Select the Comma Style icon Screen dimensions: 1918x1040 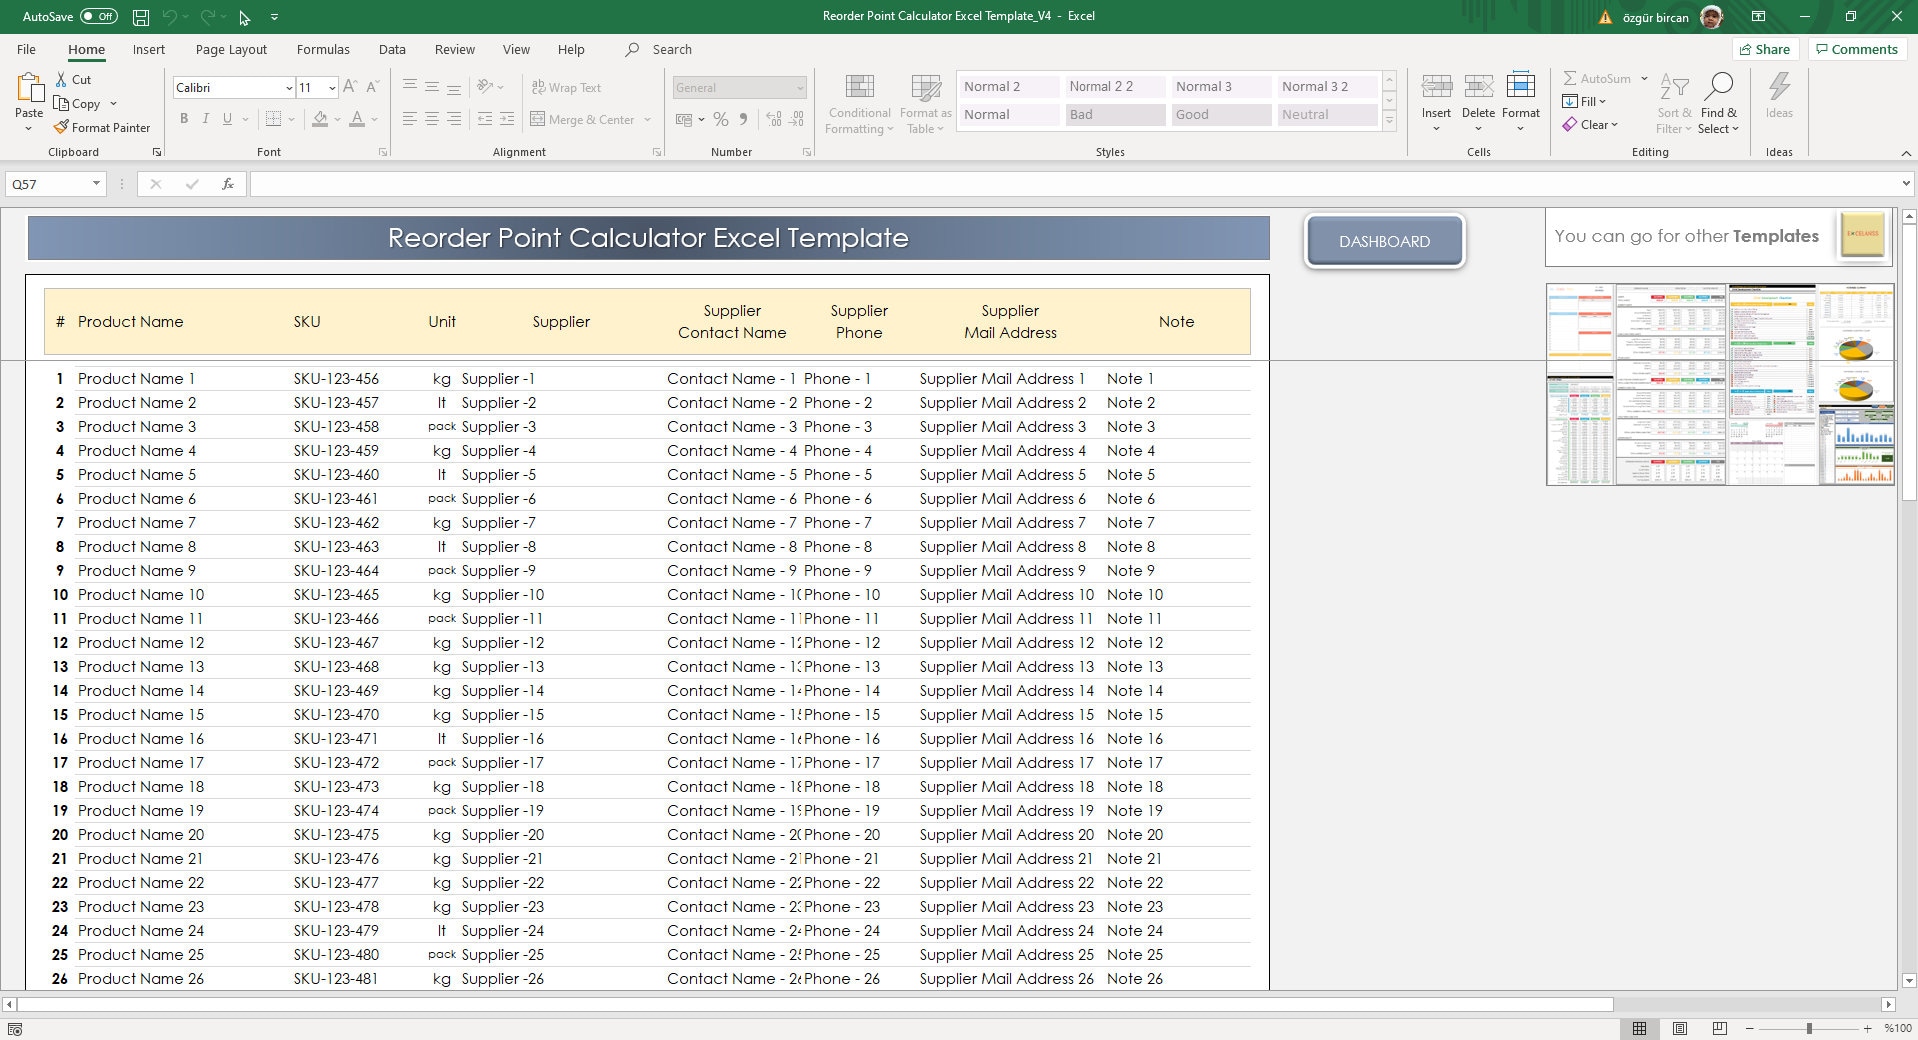(743, 119)
